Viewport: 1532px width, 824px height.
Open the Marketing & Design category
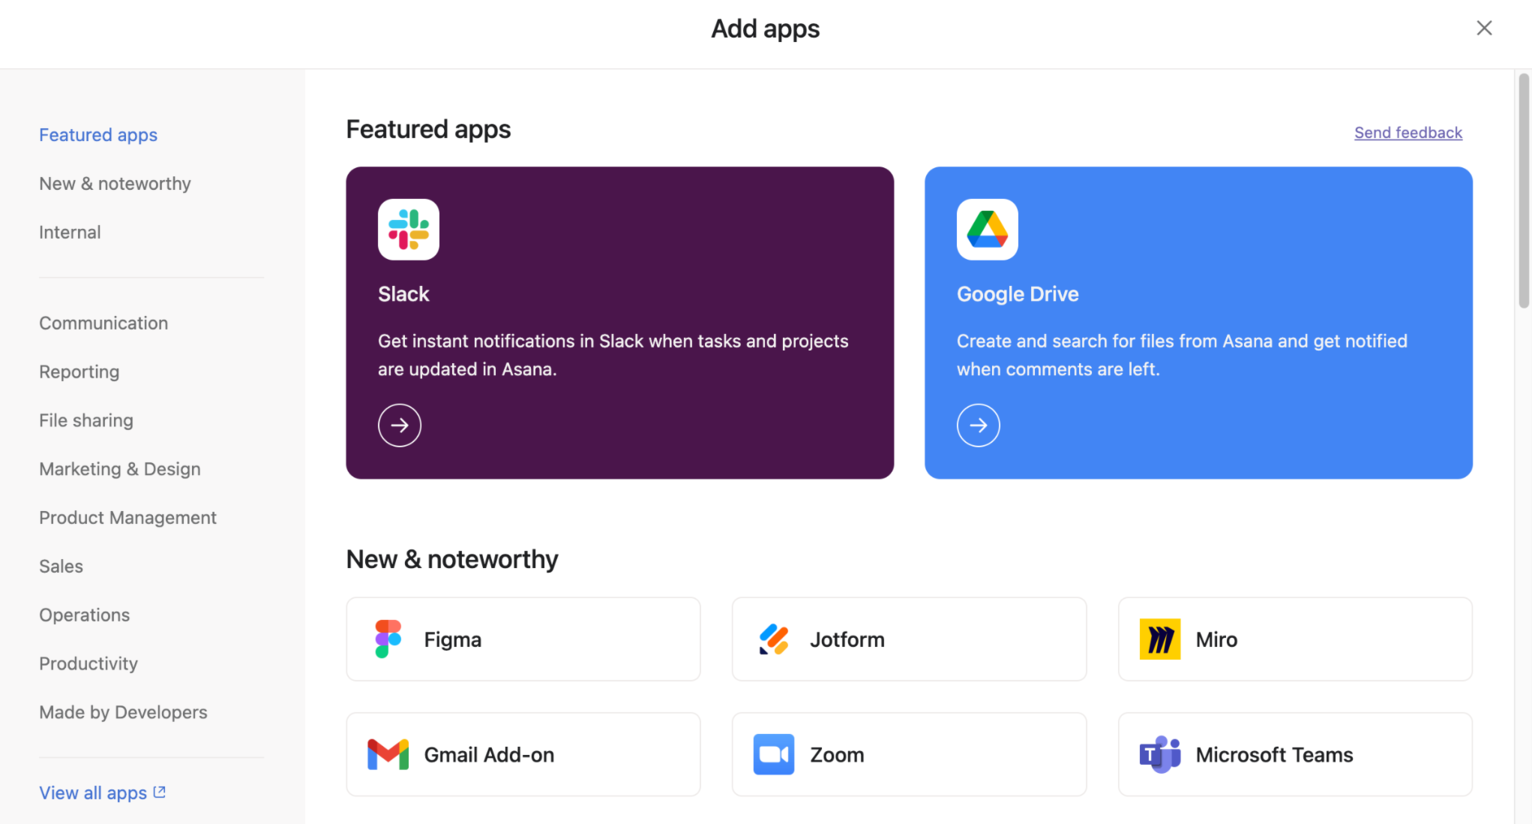point(120,469)
